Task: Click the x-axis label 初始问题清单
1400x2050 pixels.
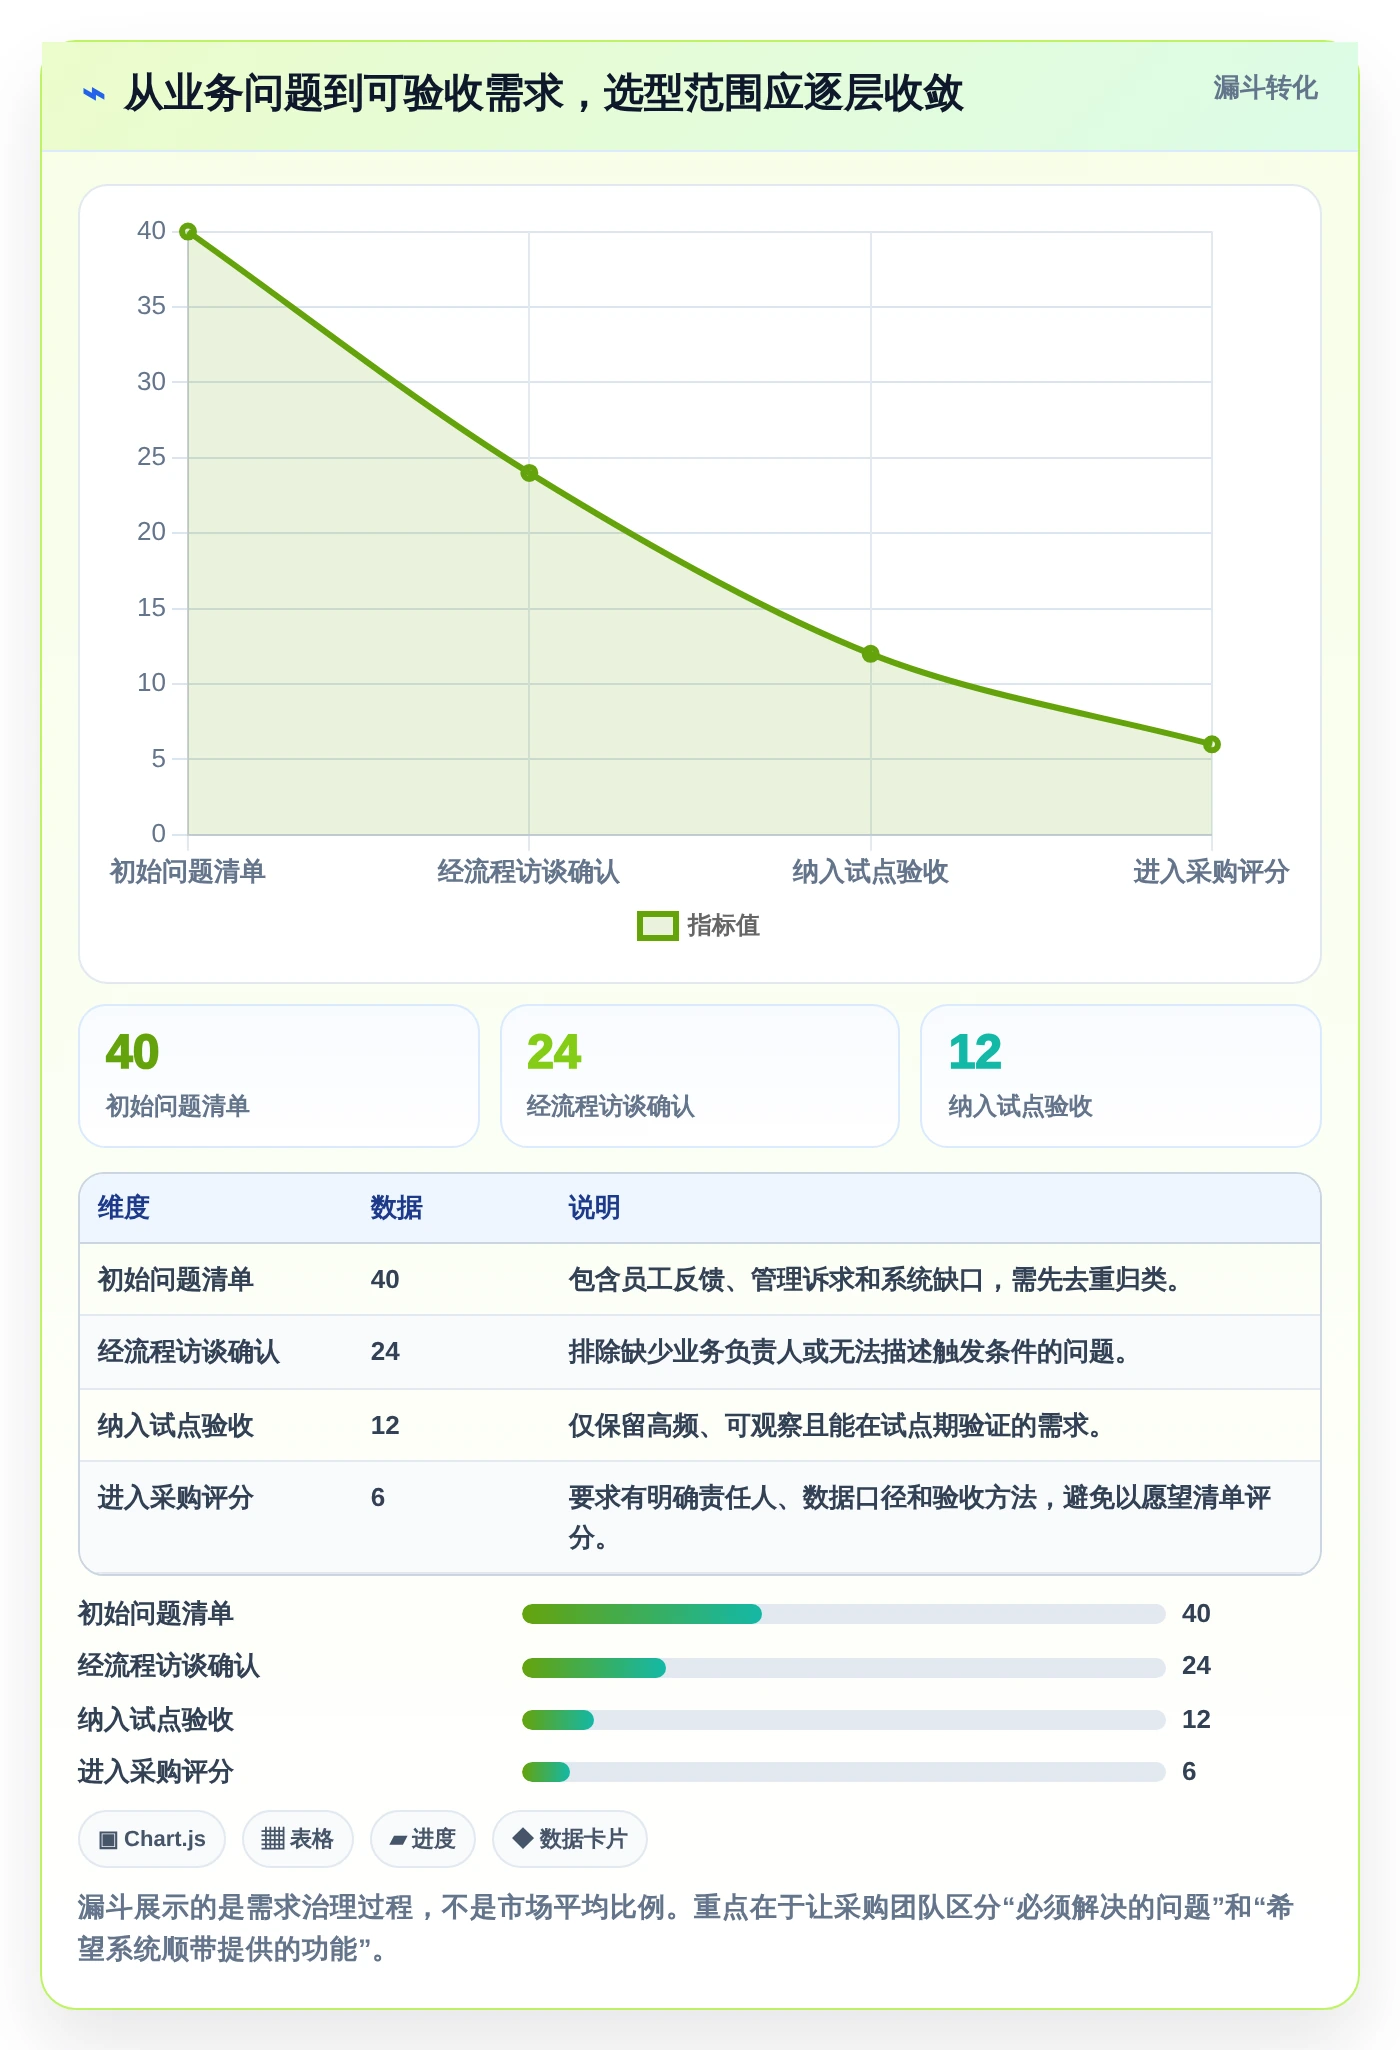Action: click(x=188, y=872)
